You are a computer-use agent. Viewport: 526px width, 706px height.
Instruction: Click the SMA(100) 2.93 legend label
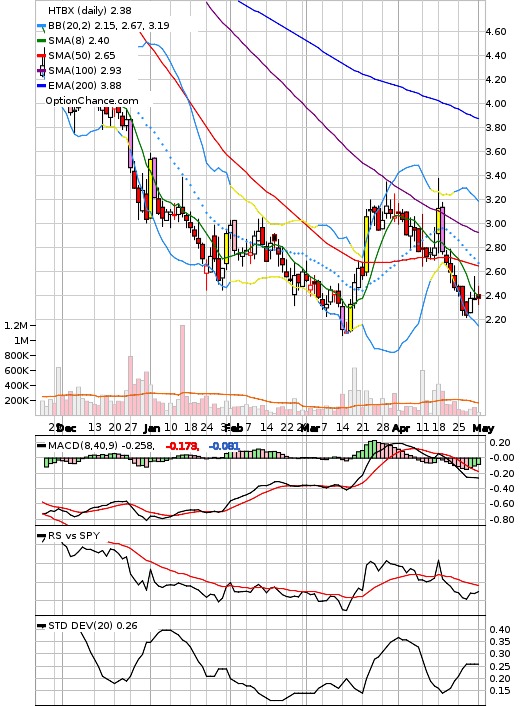point(85,70)
